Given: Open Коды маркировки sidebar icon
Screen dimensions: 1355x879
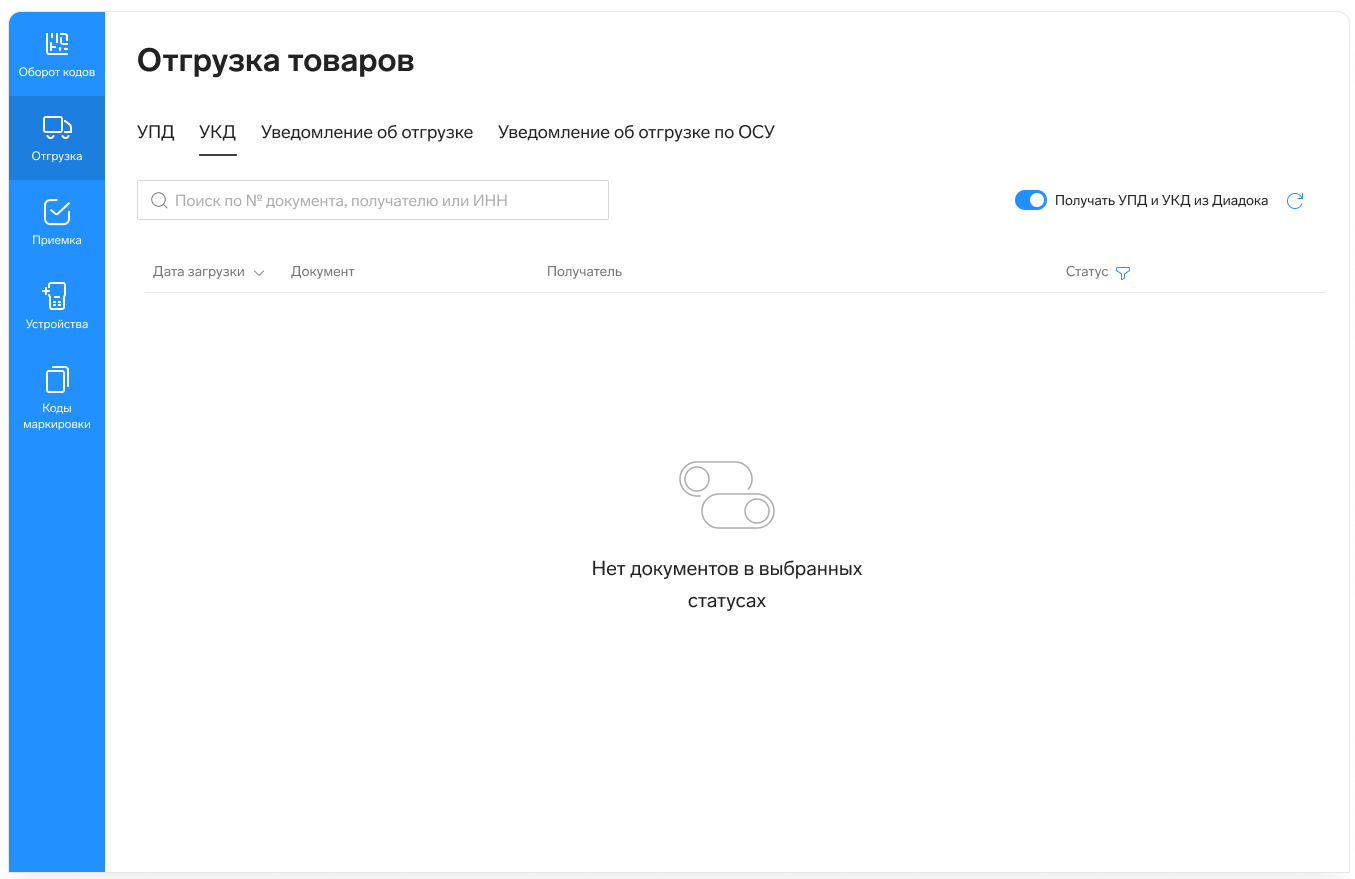Looking at the screenshot, I should coord(57,380).
